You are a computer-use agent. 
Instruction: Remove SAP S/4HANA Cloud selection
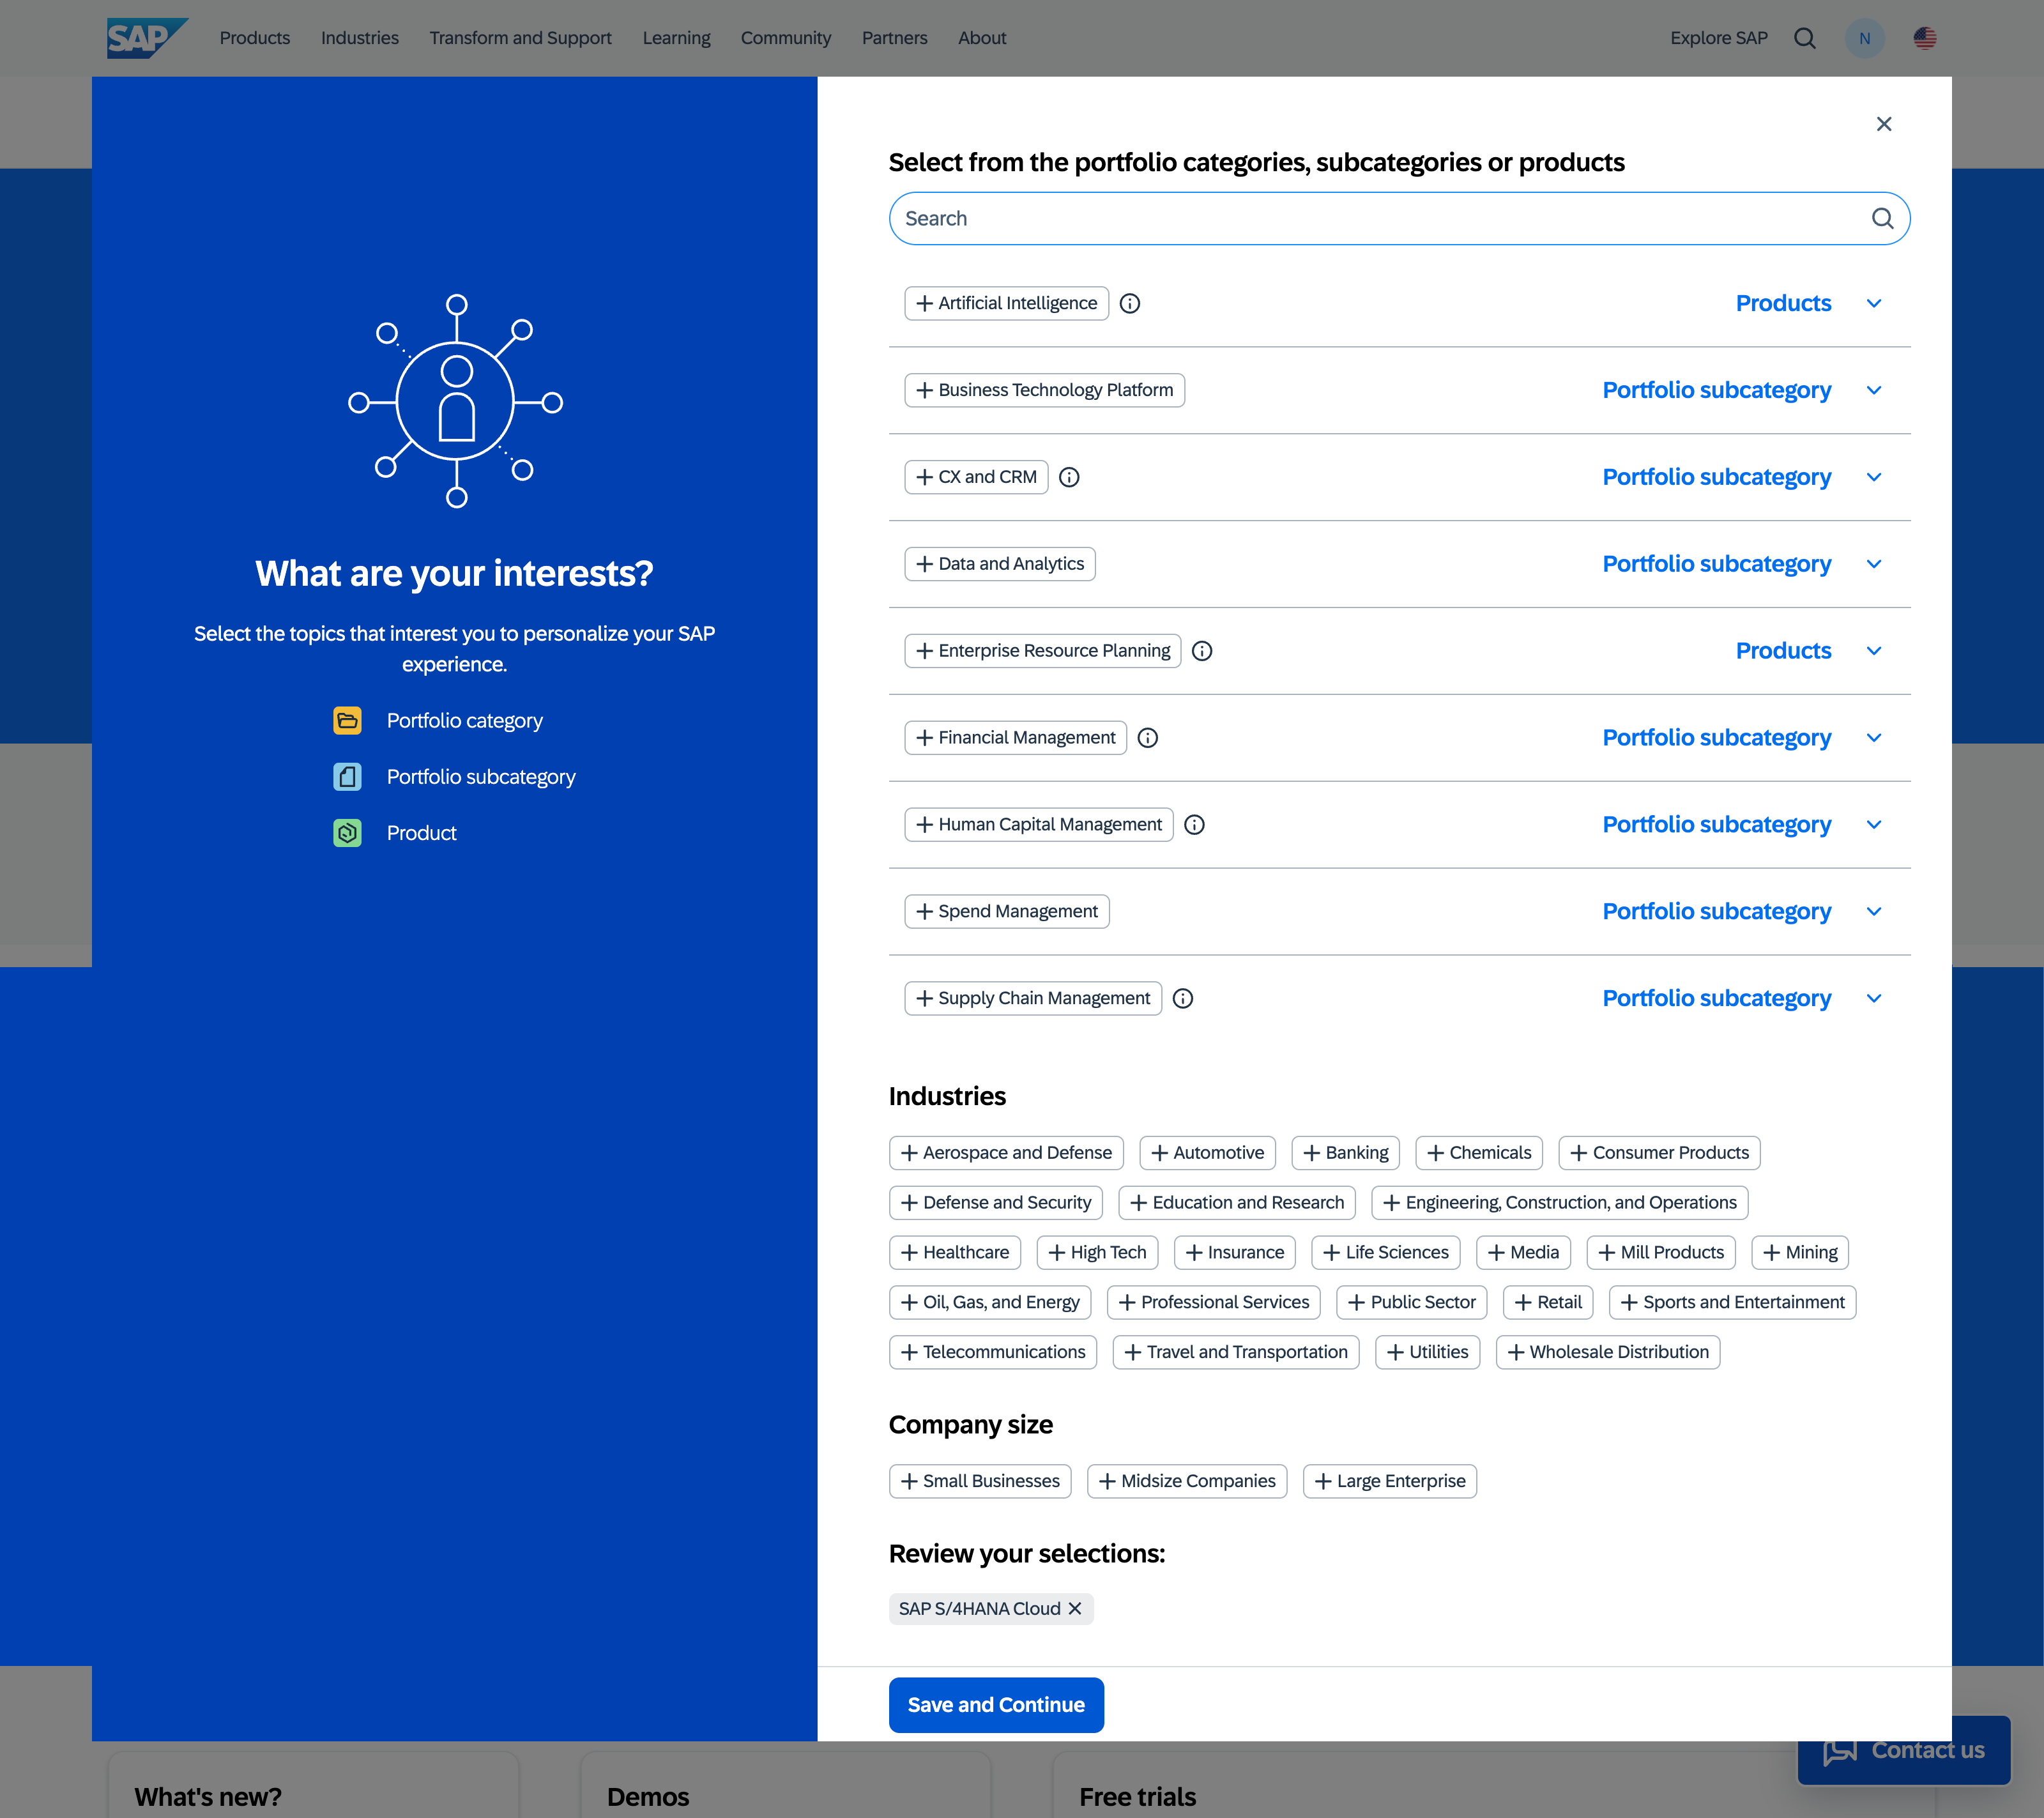pyautogui.click(x=1074, y=1608)
